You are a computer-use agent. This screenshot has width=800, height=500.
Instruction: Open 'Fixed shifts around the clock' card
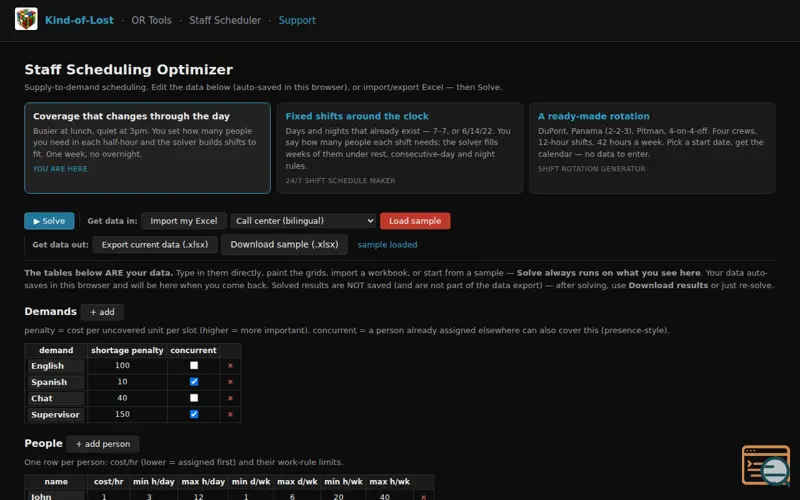click(400, 148)
